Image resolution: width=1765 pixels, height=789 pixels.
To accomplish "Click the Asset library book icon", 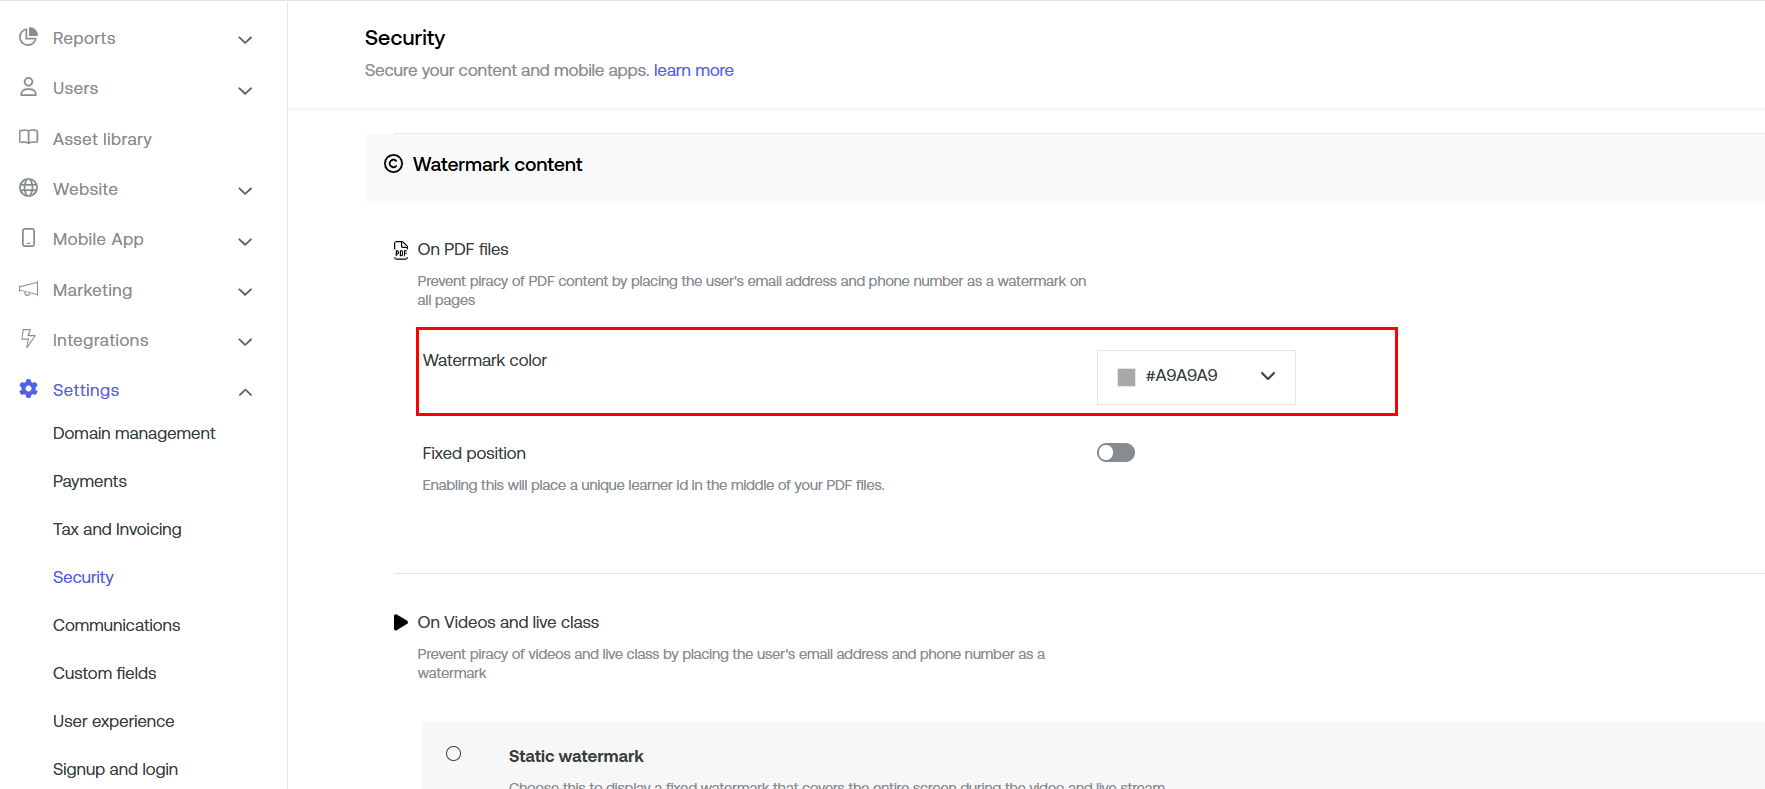I will (28, 138).
